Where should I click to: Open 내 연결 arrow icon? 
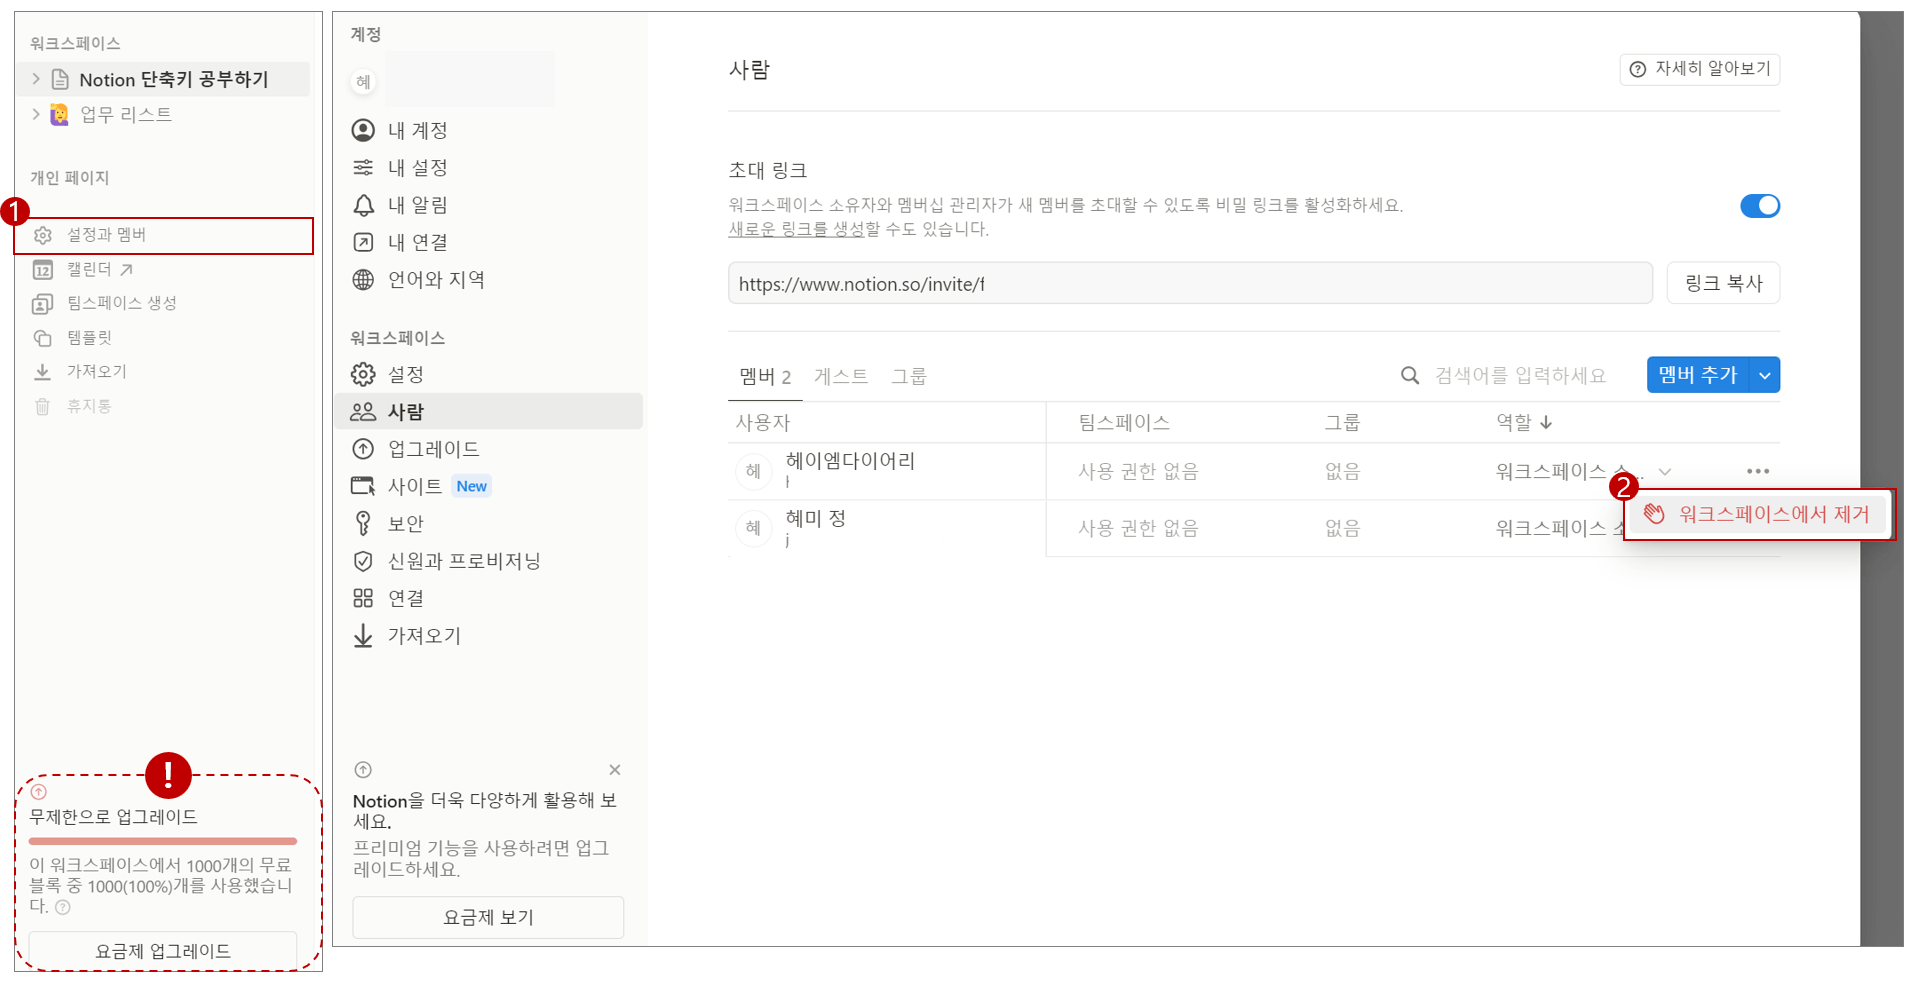[x=364, y=242]
